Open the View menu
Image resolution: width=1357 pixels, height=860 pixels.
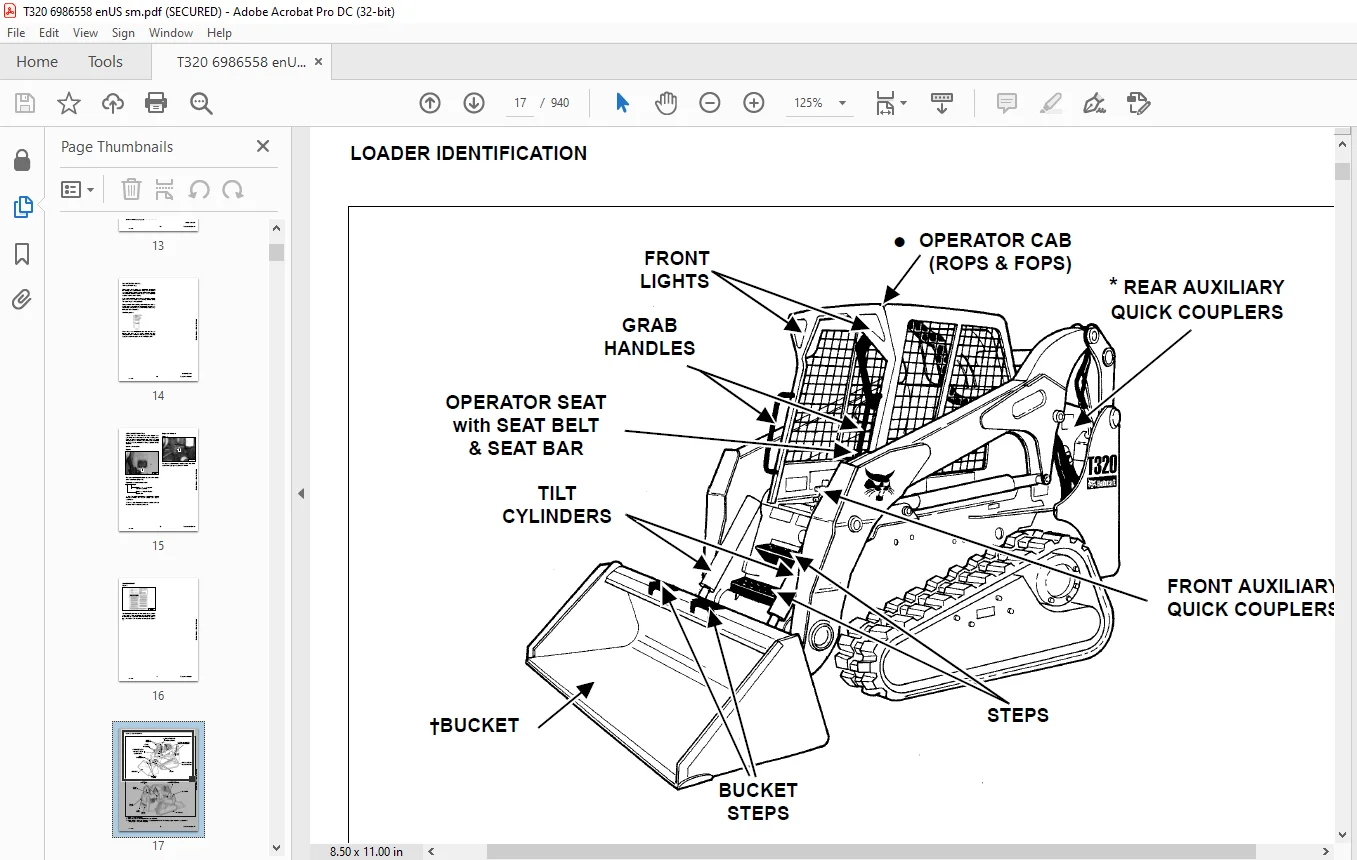[86, 33]
